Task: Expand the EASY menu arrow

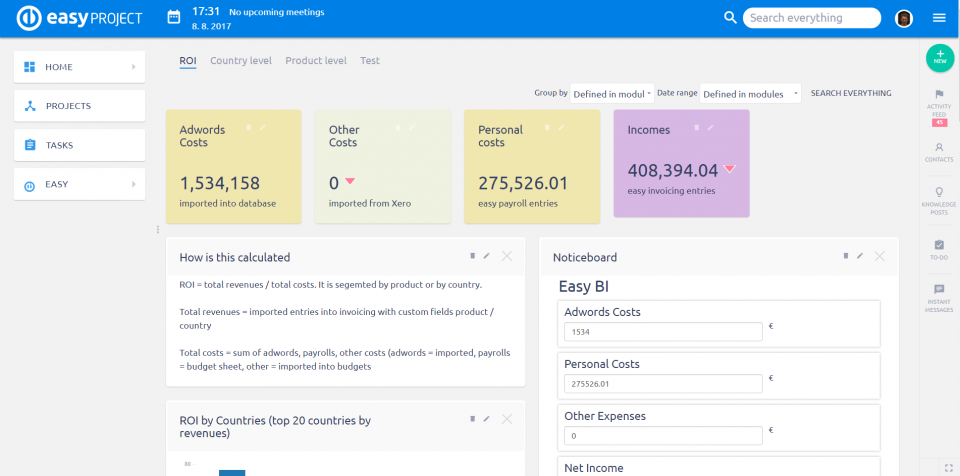Action: (133, 184)
